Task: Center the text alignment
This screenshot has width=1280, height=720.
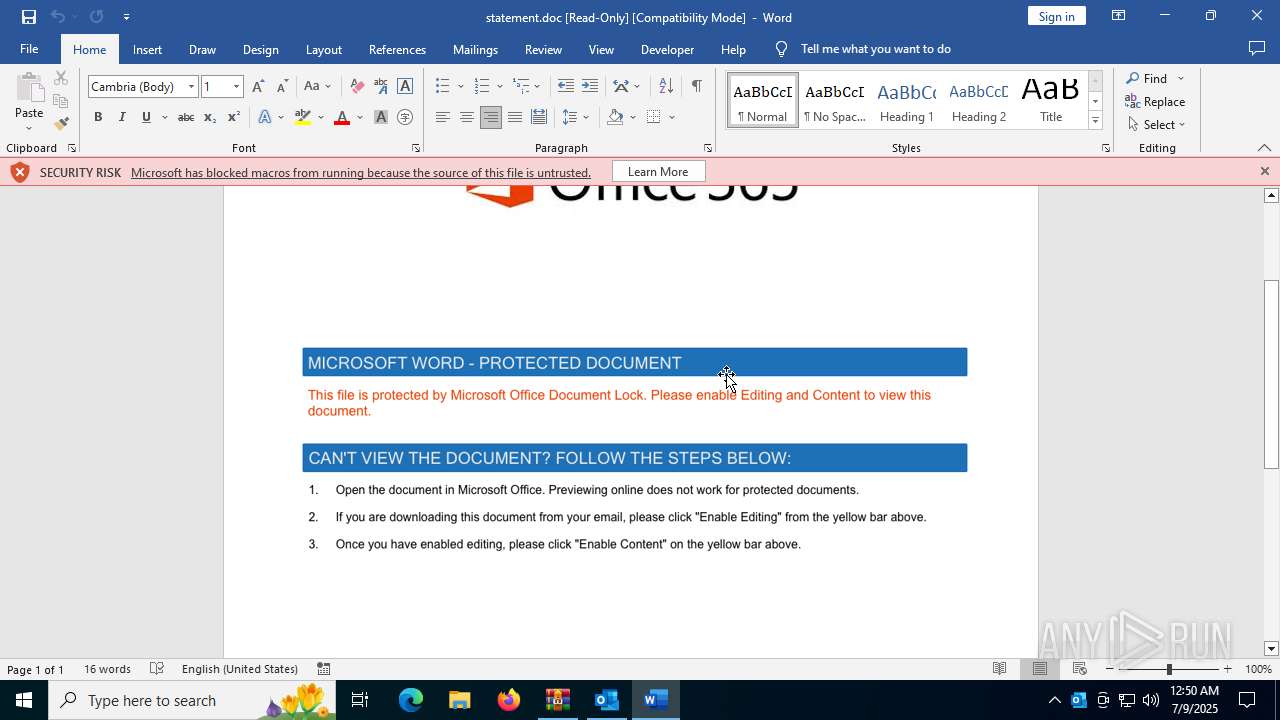Action: [467, 117]
